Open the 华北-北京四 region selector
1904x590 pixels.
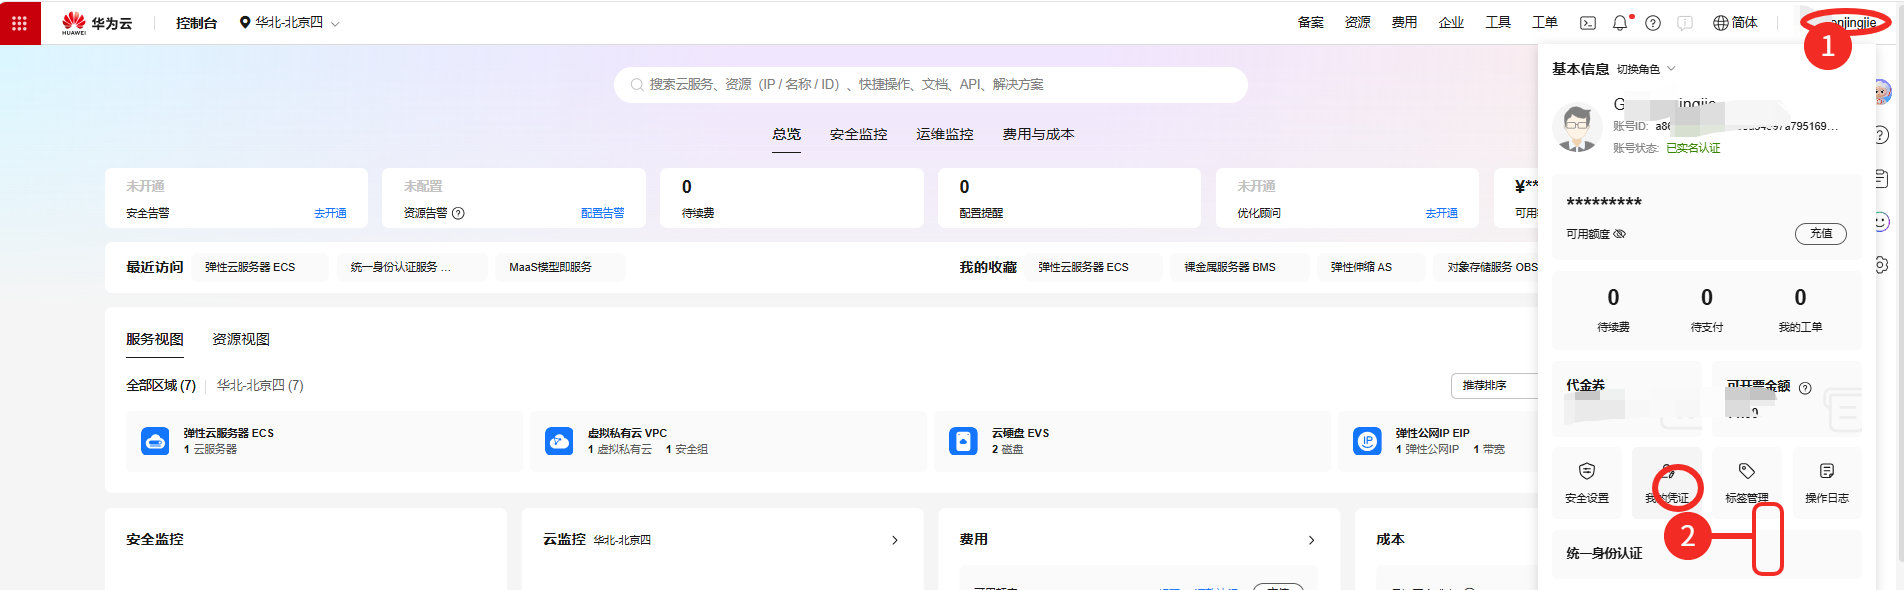pyautogui.click(x=290, y=23)
